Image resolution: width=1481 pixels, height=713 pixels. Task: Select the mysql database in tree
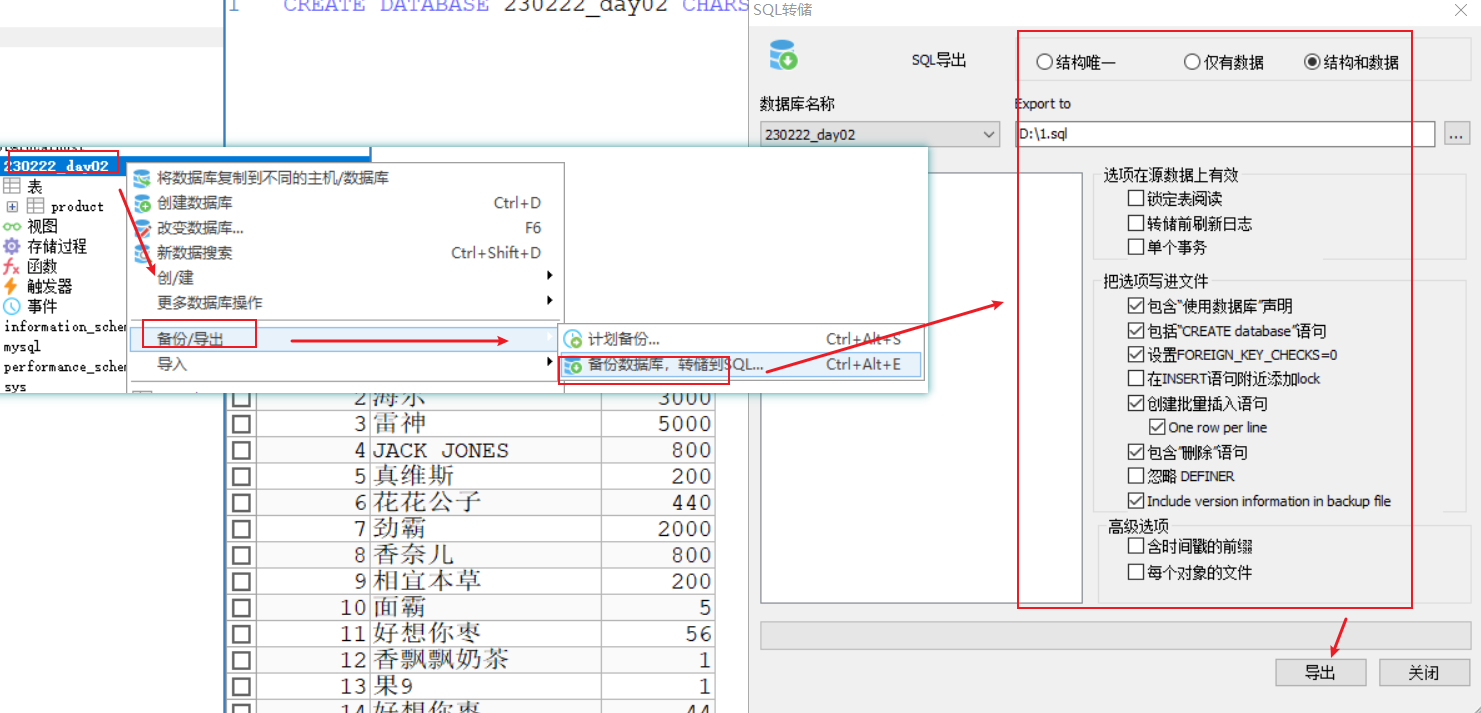click(22, 347)
